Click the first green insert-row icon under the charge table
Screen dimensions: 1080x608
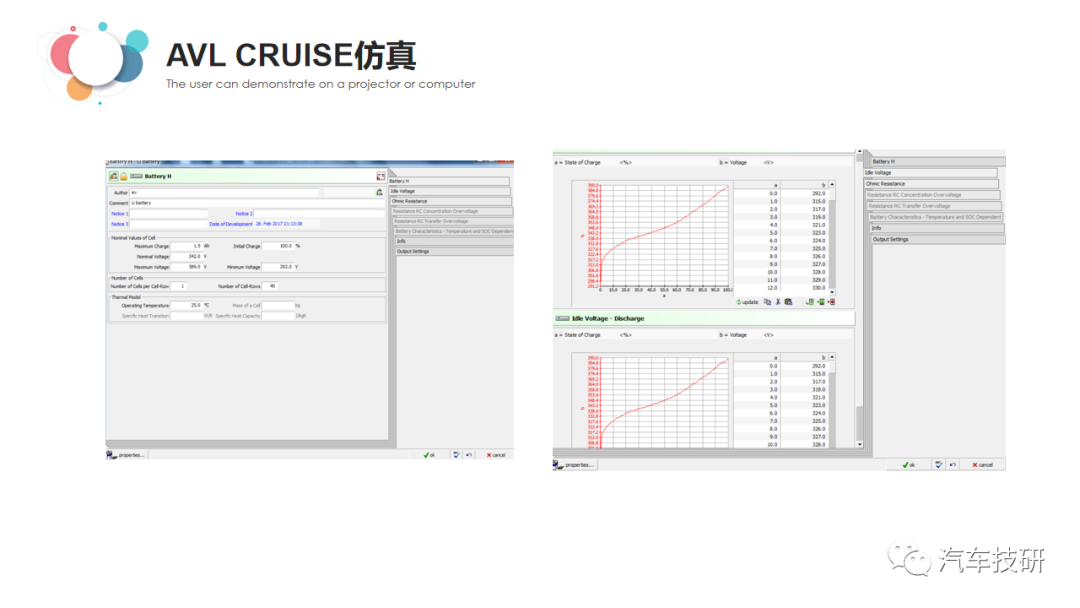click(809, 301)
